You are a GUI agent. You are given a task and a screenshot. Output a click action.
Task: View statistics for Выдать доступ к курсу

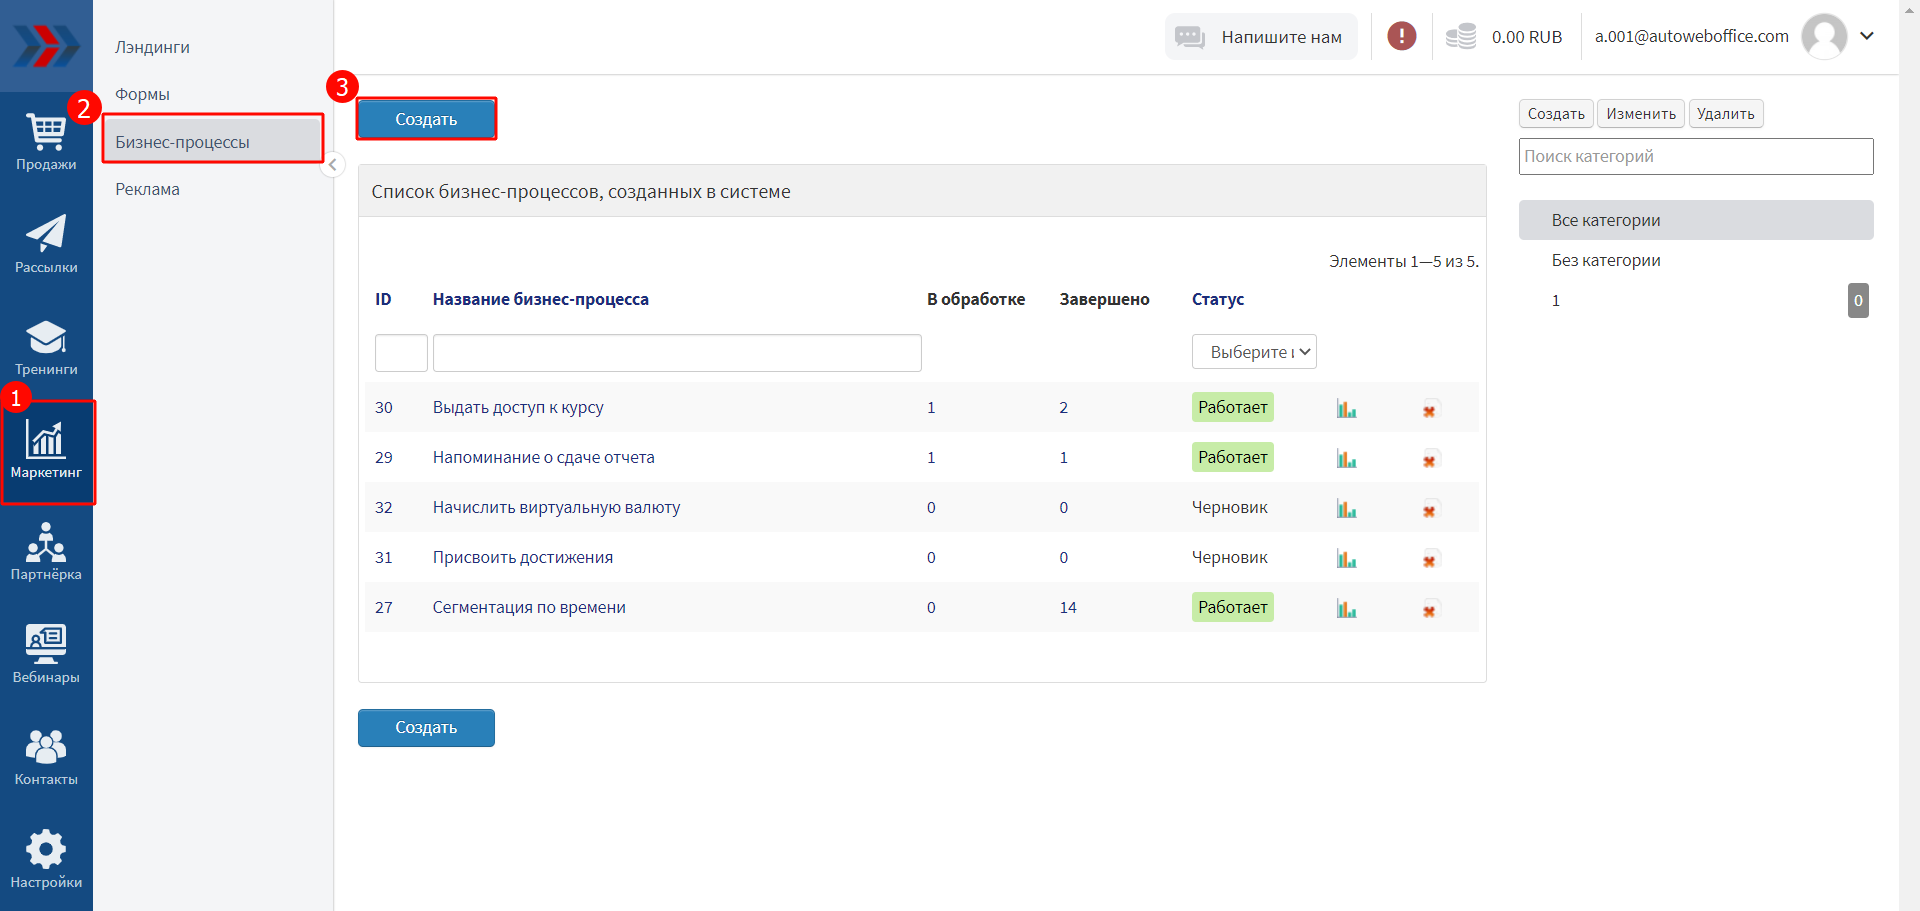click(x=1346, y=408)
